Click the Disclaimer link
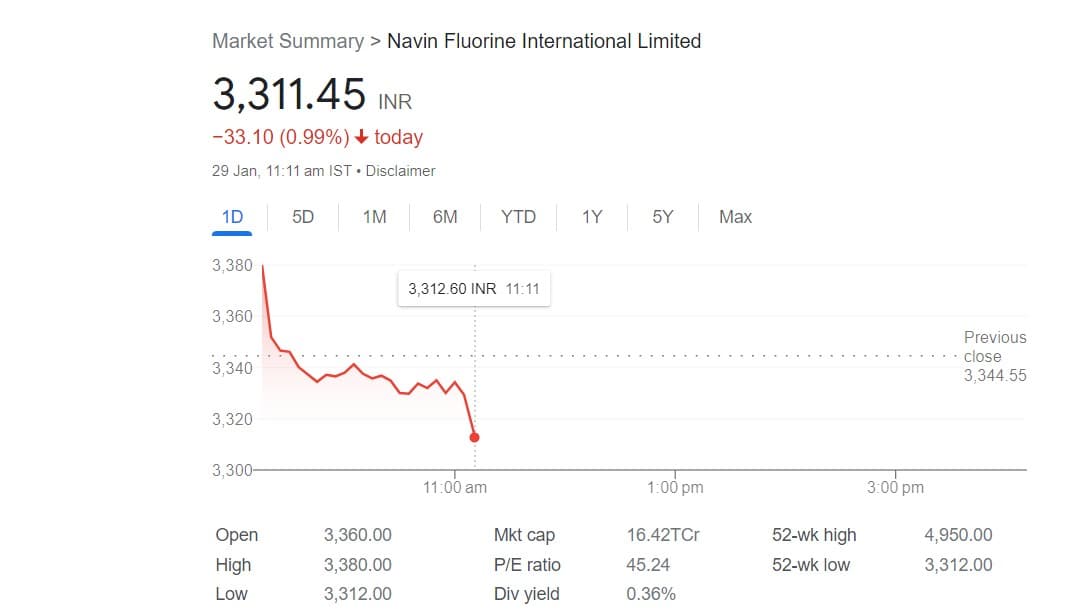The height and width of the screenshot is (616, 1085). 400,171
